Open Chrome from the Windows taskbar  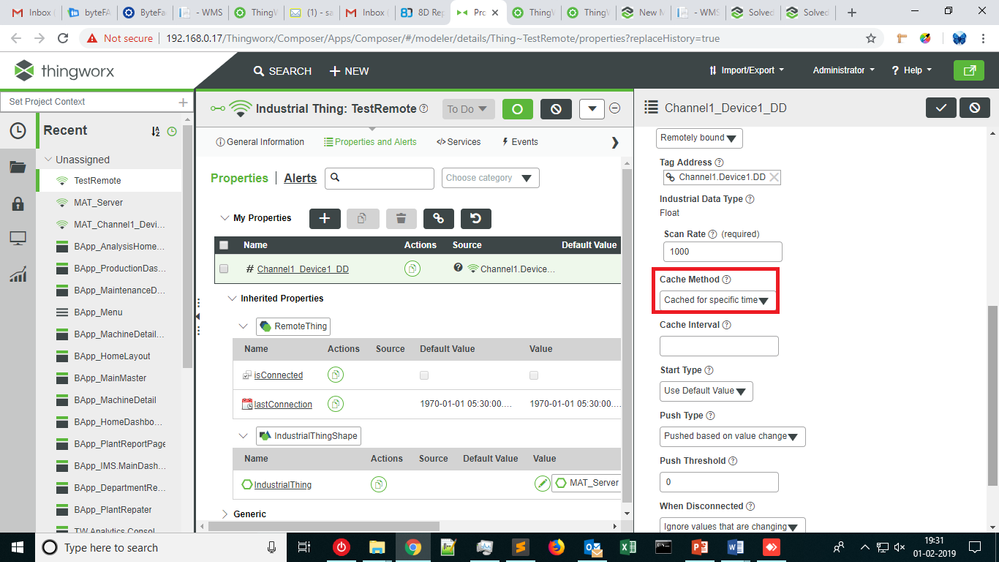[413, 547]
